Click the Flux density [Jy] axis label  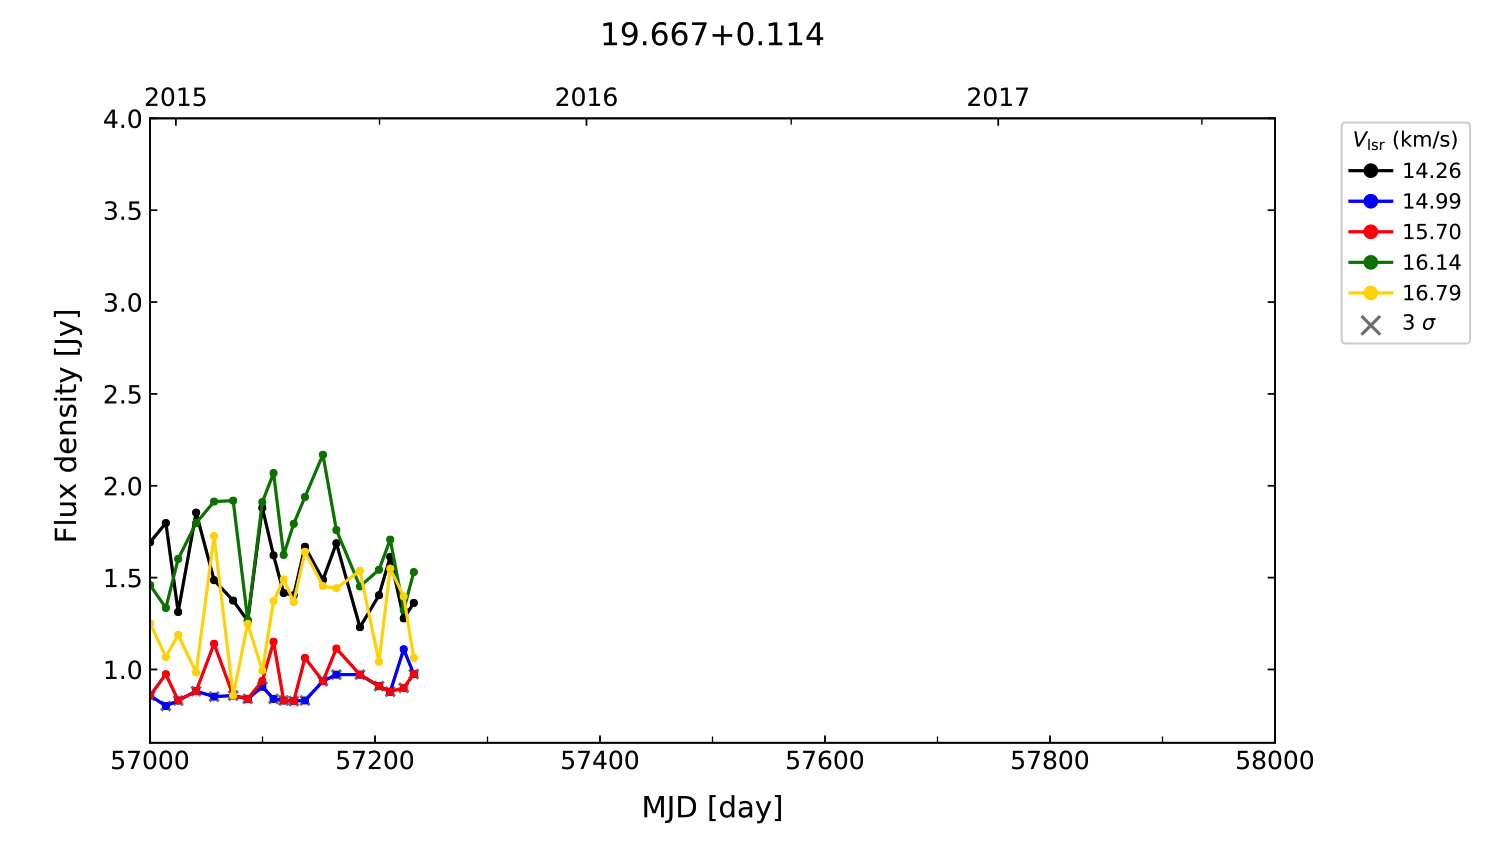point(66,426)
